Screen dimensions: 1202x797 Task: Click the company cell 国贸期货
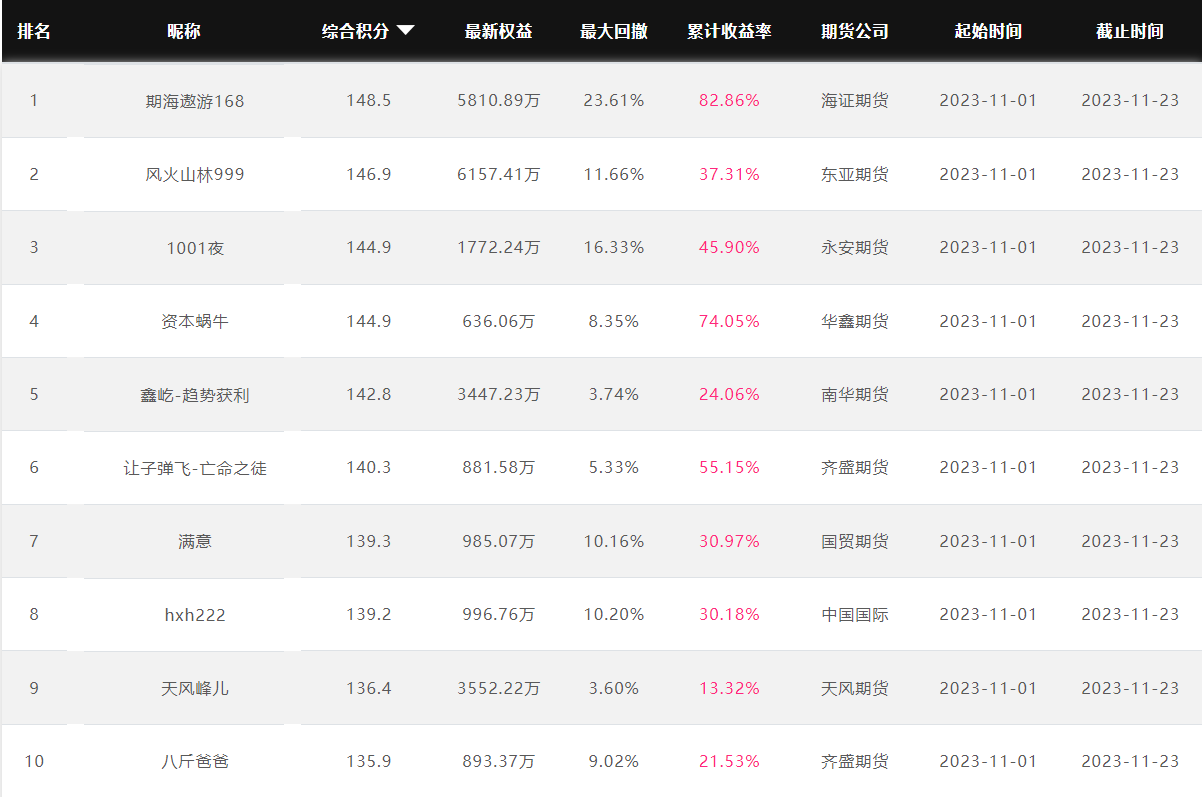(855, 541)
